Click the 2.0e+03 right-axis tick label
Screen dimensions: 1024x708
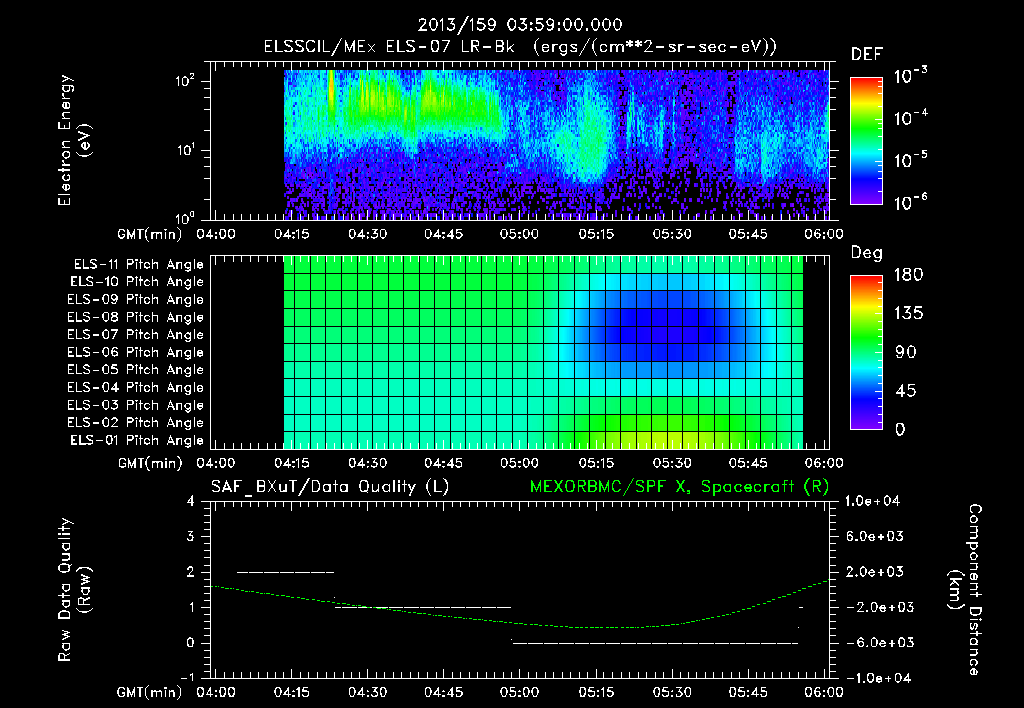coord(876,571)
